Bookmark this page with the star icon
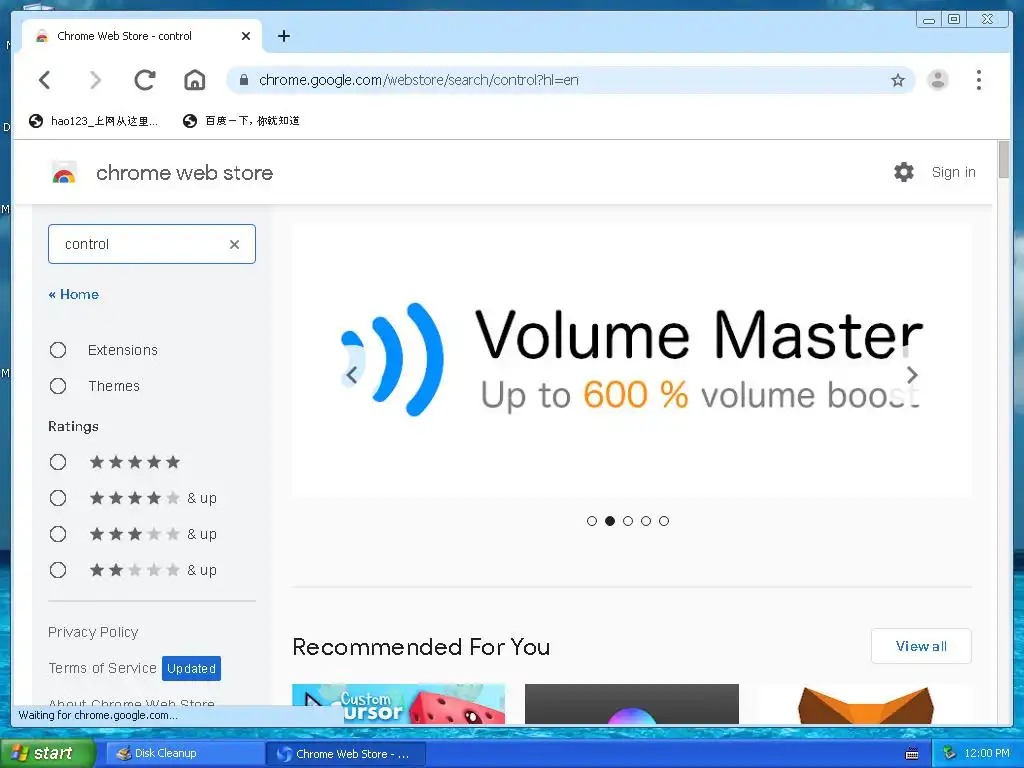Viewport: 1024px width, 768px height. coord(898,80)
